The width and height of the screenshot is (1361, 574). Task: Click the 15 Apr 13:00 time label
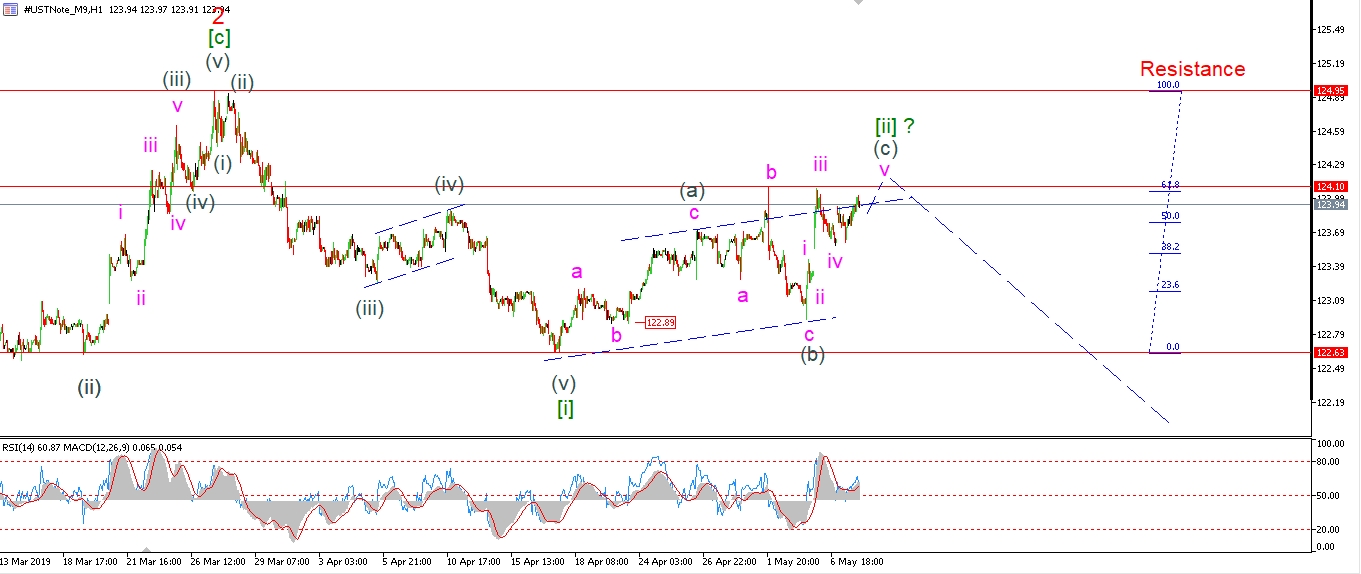coord(539,562)
